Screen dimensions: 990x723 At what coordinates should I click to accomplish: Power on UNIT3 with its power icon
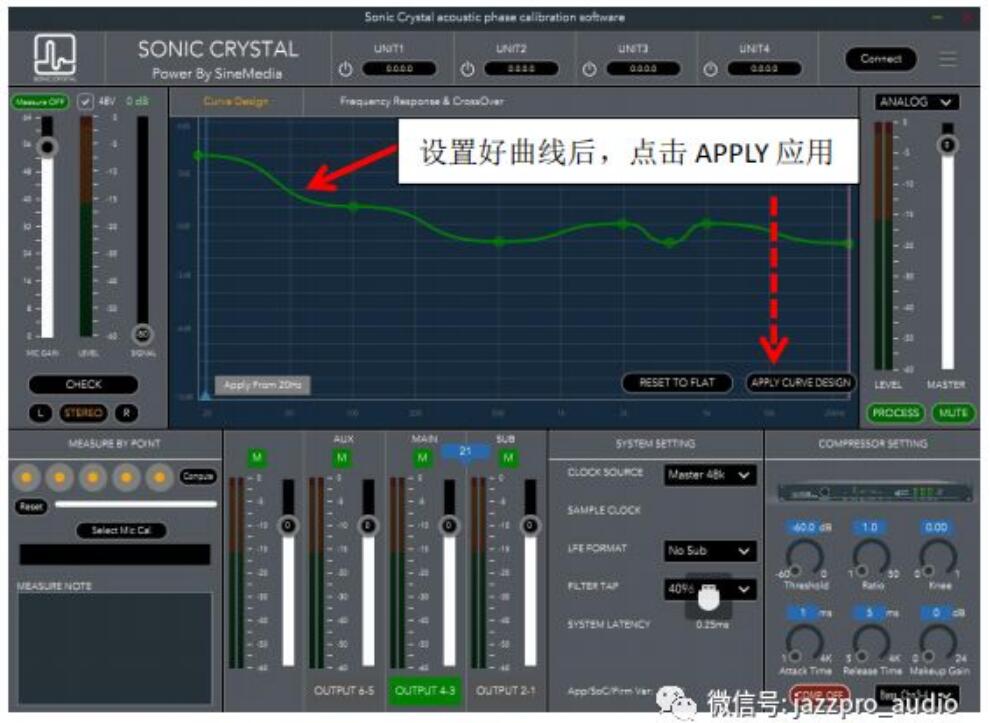[589, 69]
